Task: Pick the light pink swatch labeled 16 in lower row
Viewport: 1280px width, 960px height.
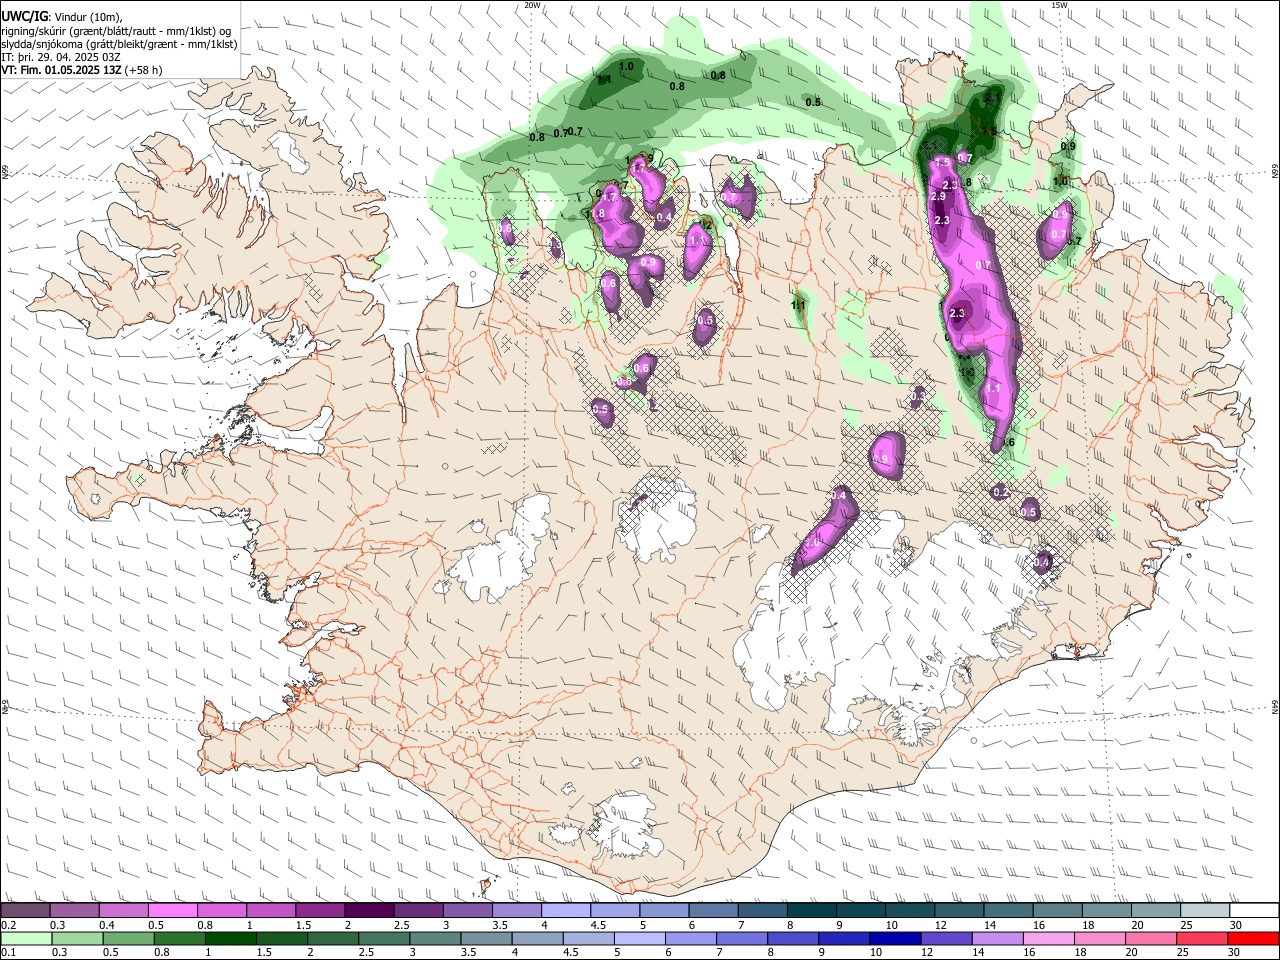Action: [1048, 938]
